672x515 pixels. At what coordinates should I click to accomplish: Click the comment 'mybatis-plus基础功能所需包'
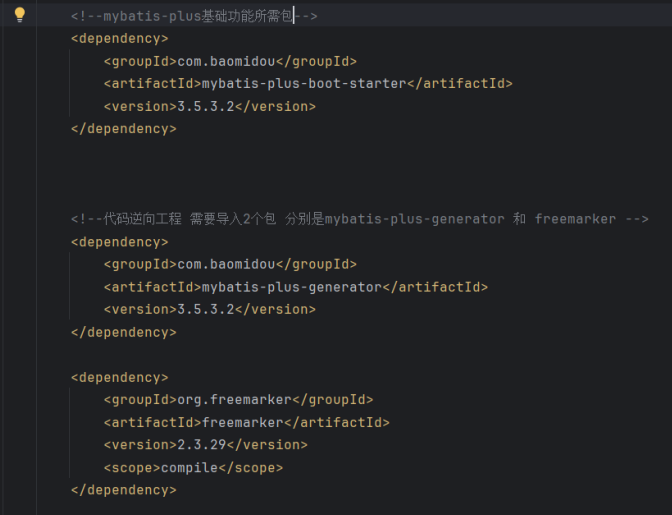click(x=194, y=16)
